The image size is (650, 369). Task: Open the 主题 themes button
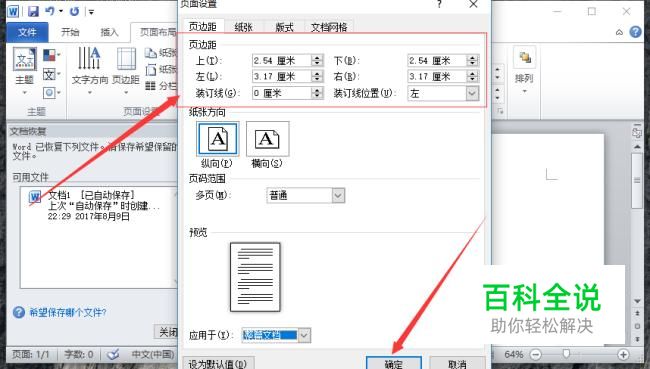[x=24, y=70]
